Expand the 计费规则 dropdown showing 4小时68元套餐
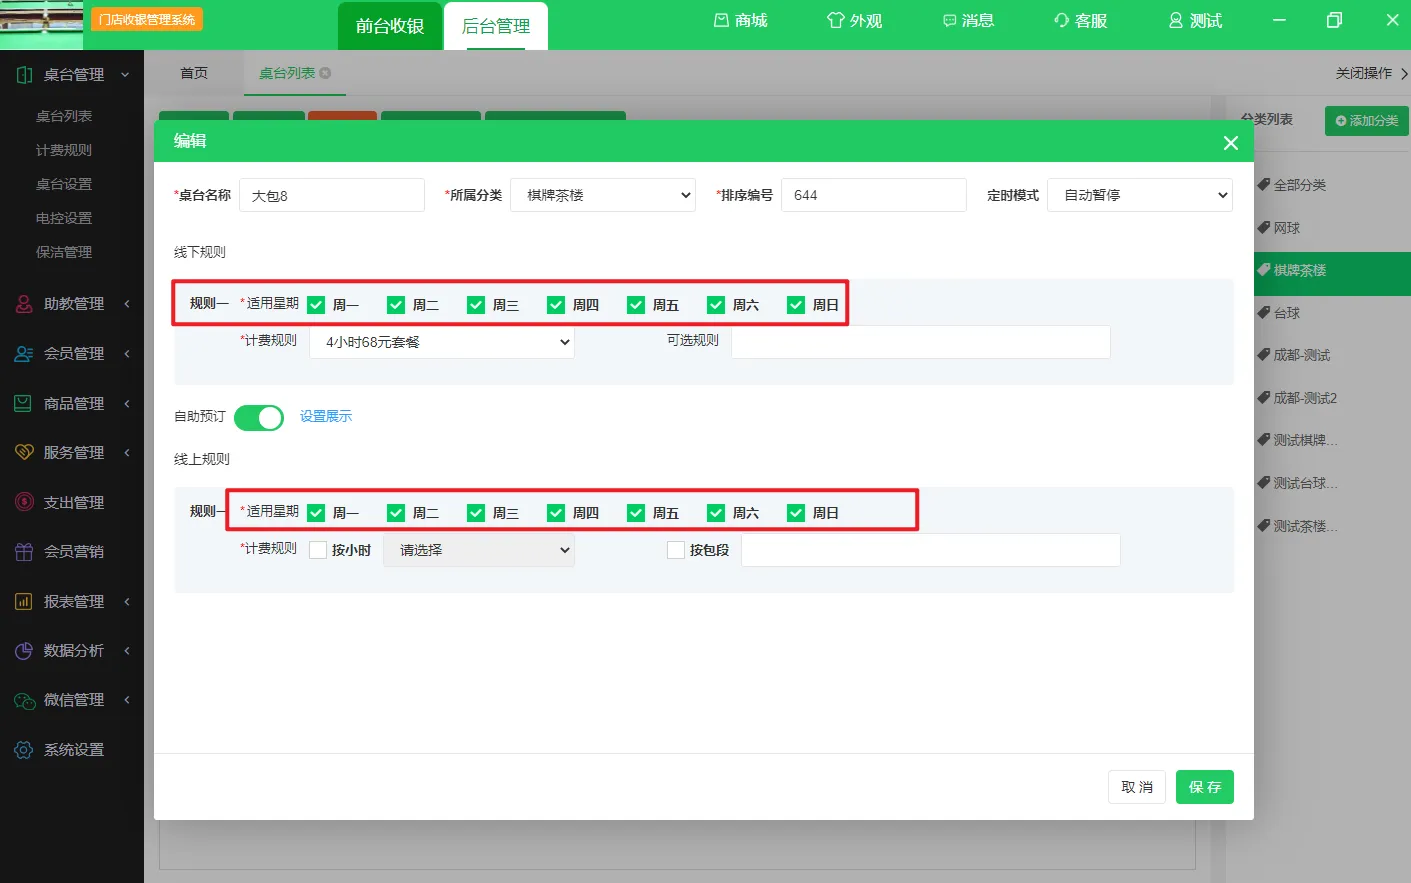This screenshot has width=1411, height=883. 442,342
